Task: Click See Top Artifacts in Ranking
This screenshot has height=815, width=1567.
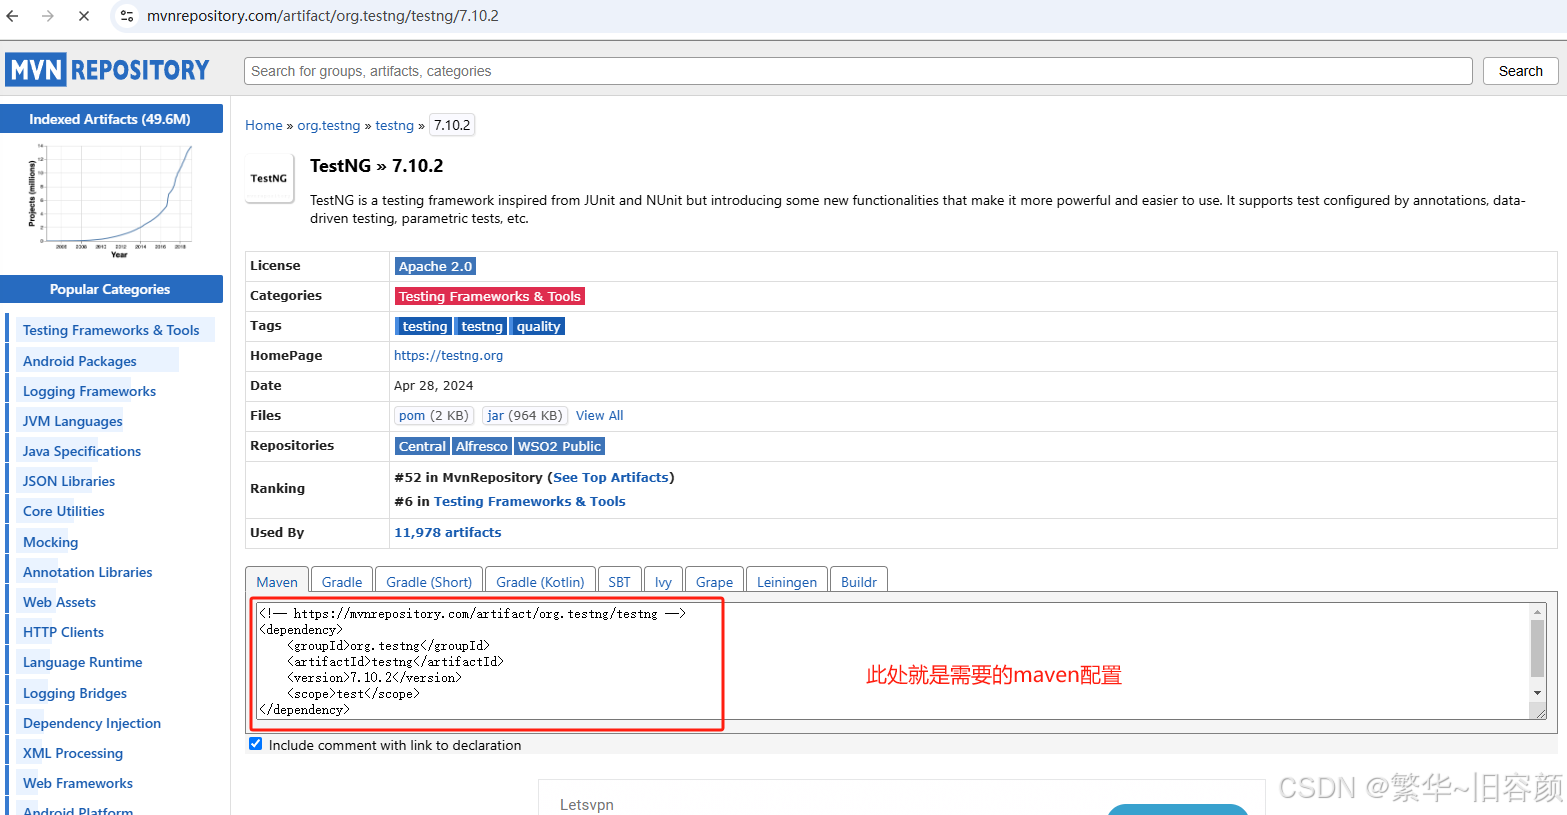Action: [x=610, y=477]
